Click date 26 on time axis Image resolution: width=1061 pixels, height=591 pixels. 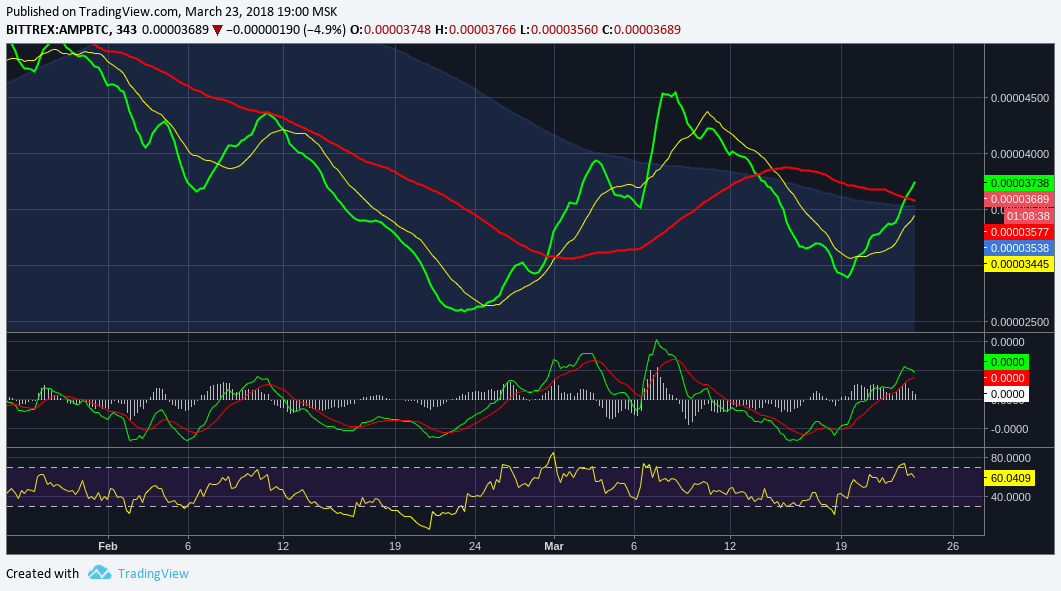pyautogui.click(x=953, y=546)
